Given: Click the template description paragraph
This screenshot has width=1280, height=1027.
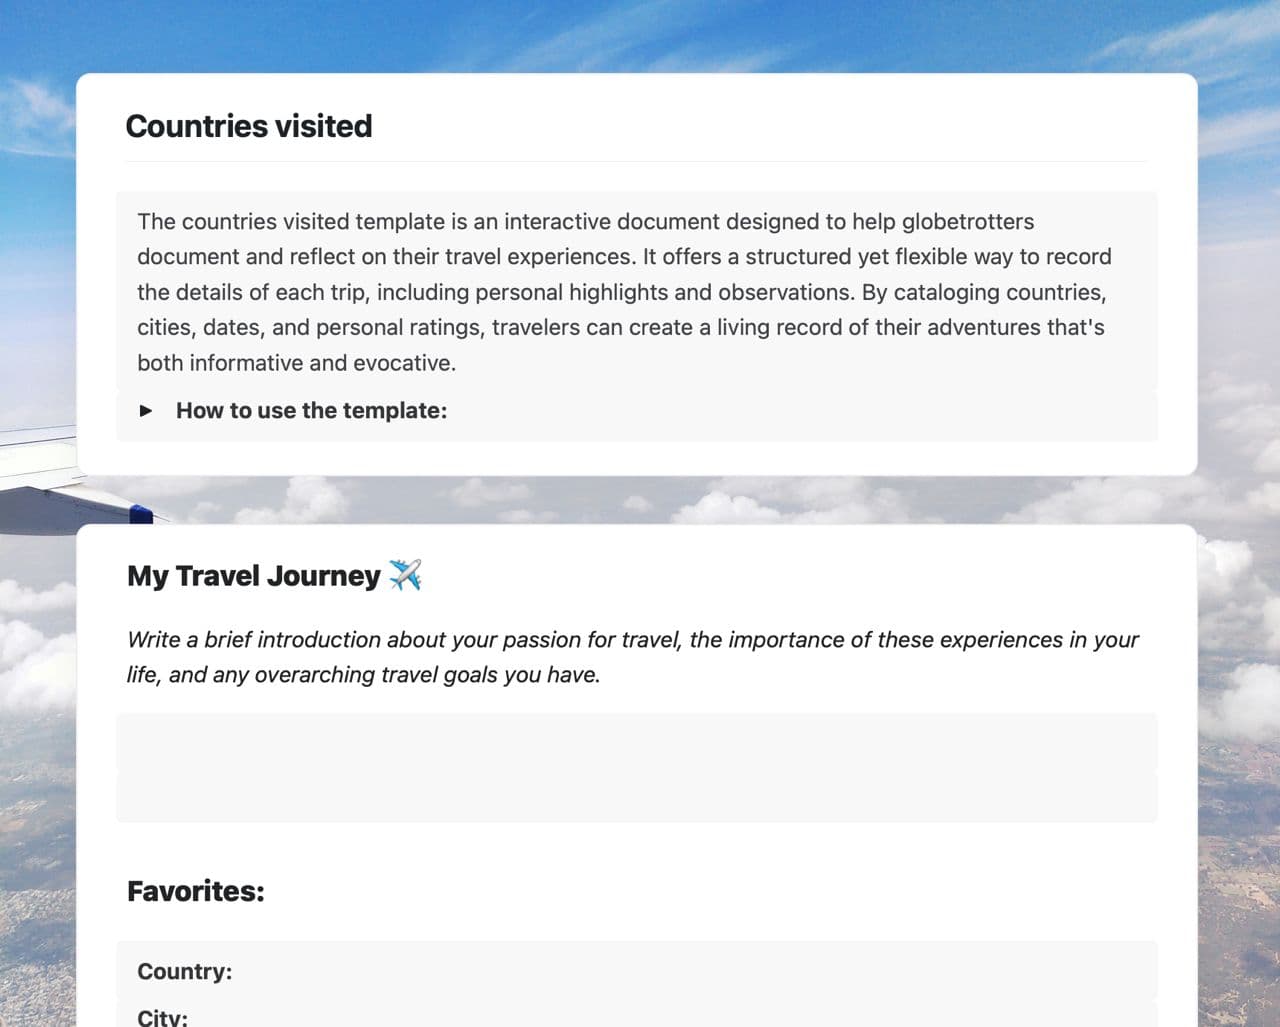Looking at the screenshot, I should coord(625,292).
